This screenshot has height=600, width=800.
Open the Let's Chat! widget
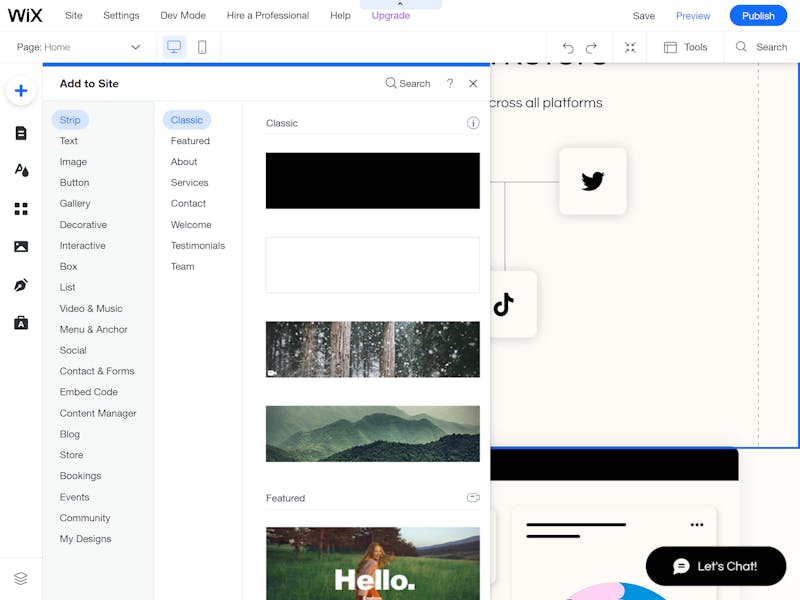715,566
